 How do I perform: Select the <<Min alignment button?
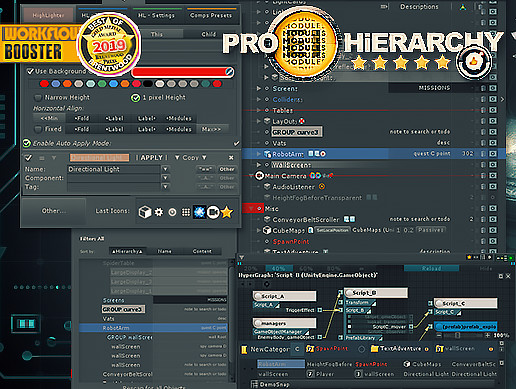(x=49, y=118)
